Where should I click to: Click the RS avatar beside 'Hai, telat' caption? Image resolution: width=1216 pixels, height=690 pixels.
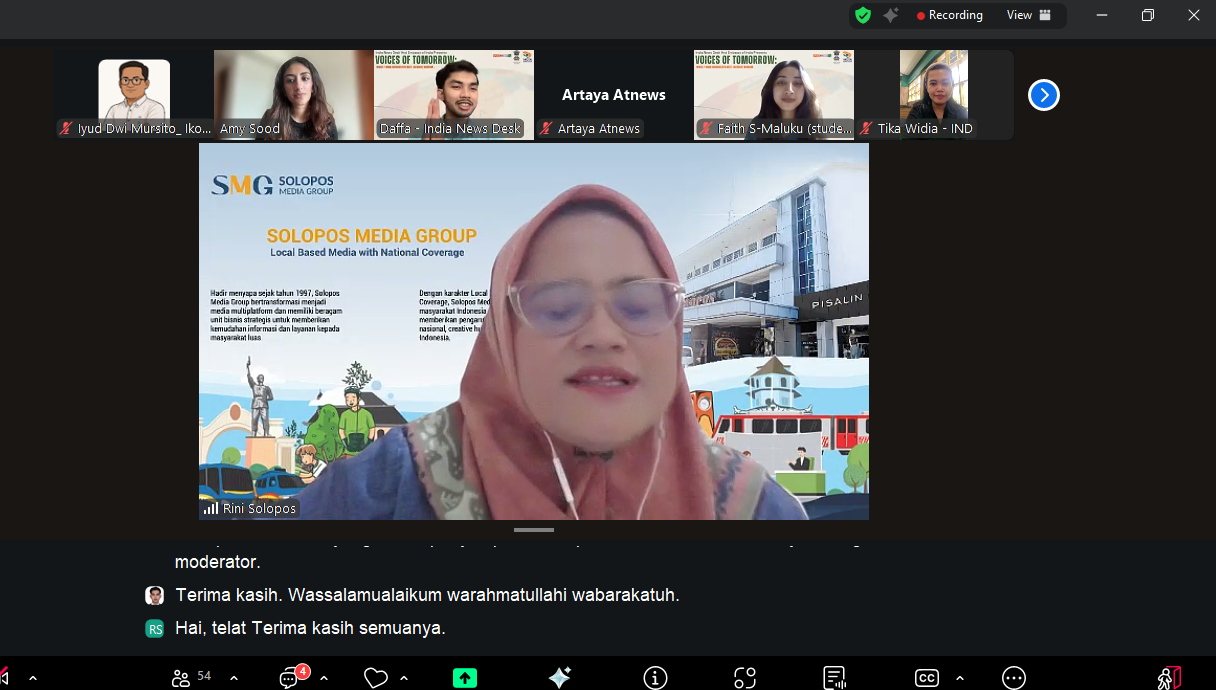(x=155, y=628)
